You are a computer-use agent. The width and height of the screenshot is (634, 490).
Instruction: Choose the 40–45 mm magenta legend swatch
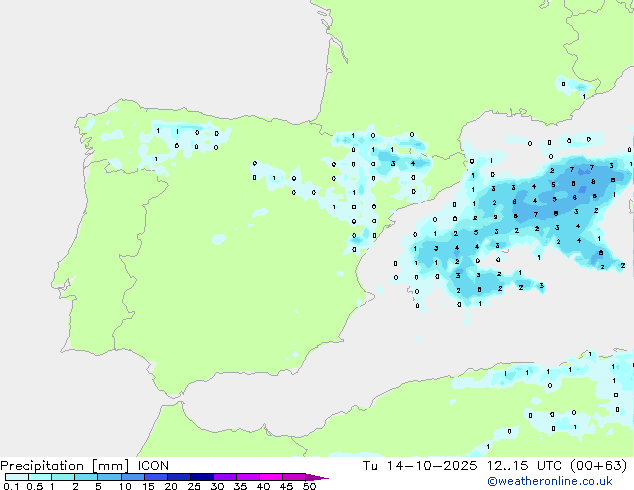(x=271, y=477)
